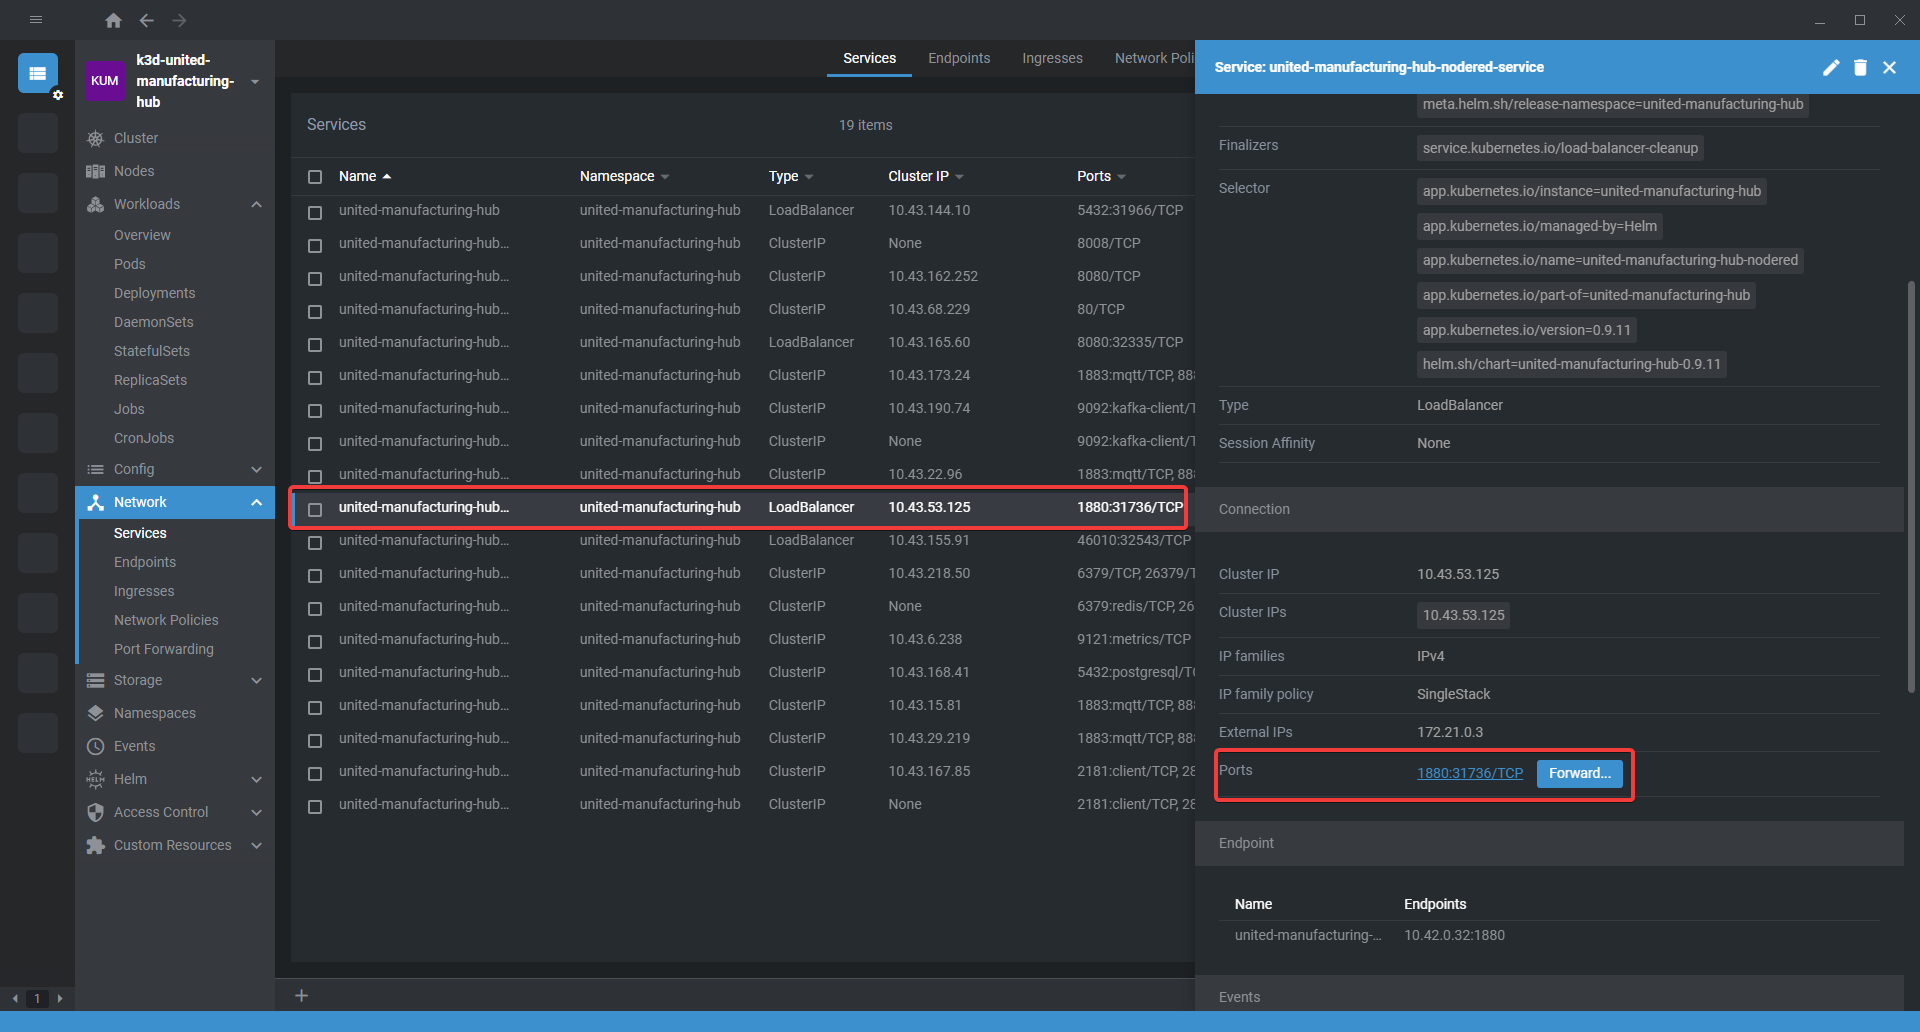Check the box for service 10.43.155.91
This screenshot has width=1920, height=1032.
[315, 543]
